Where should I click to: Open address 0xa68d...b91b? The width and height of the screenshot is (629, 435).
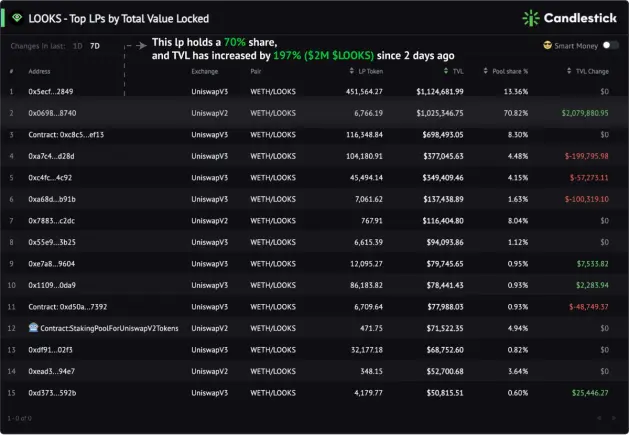pos(52,199)
